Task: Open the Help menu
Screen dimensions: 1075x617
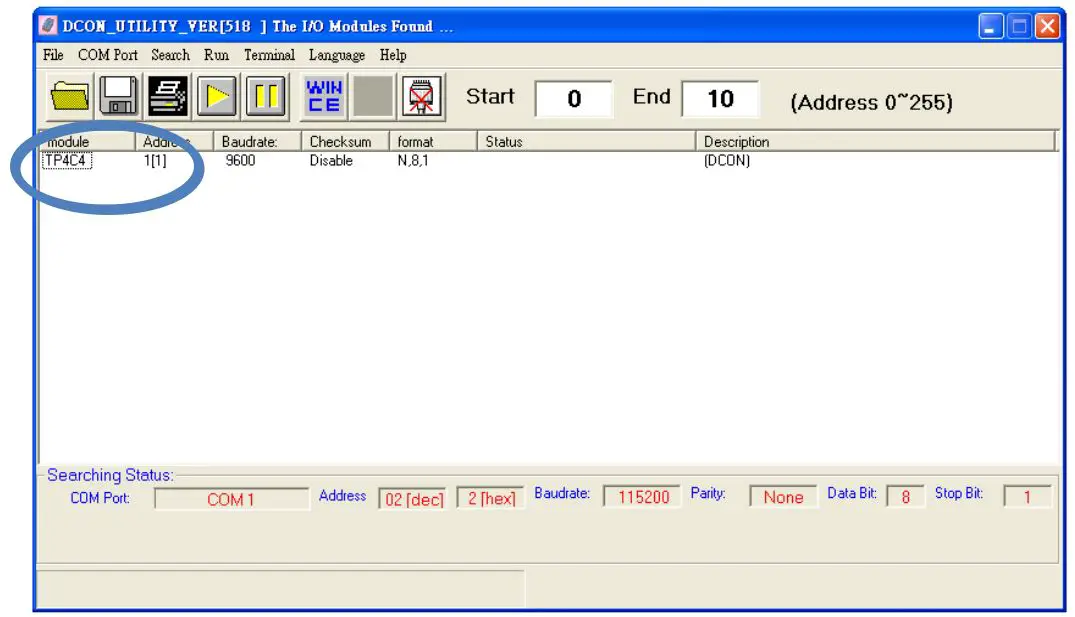Action: click(x=391, y=55)
